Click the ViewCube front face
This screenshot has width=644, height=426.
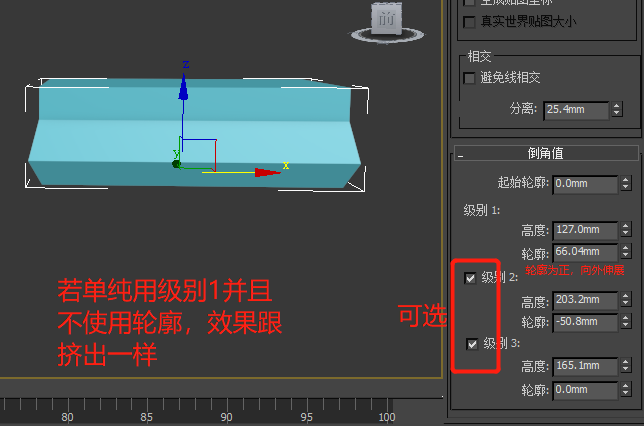click(x=386, y=18)
